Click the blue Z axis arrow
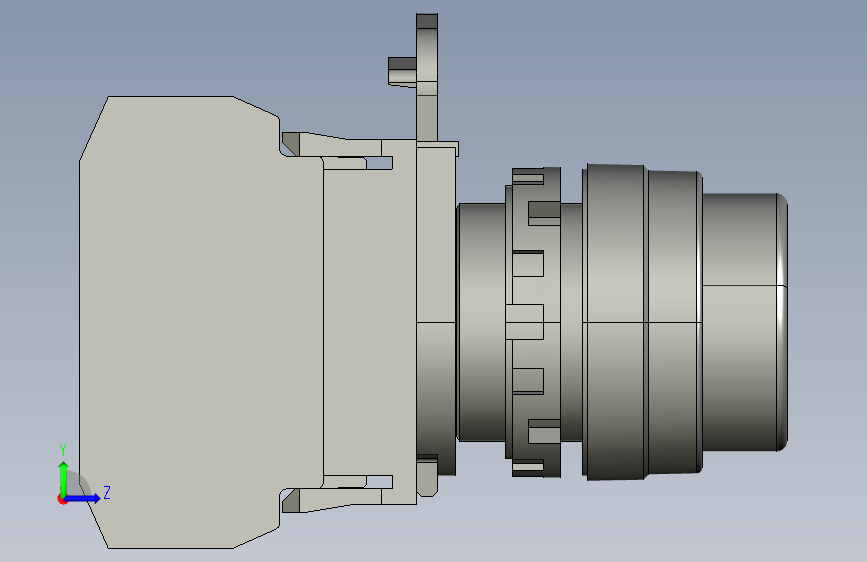The image size is (867, 562). coord(83,498)
